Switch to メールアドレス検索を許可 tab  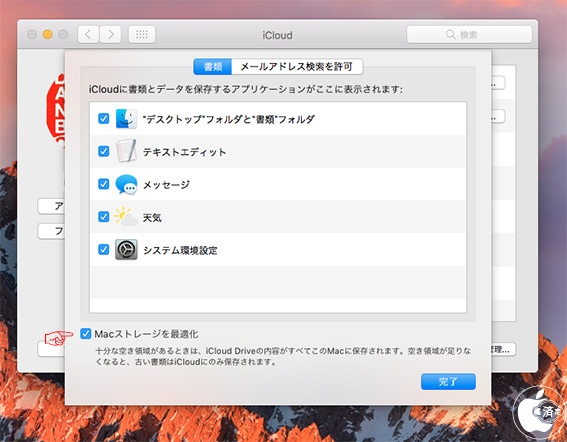(x=297, y=67)
